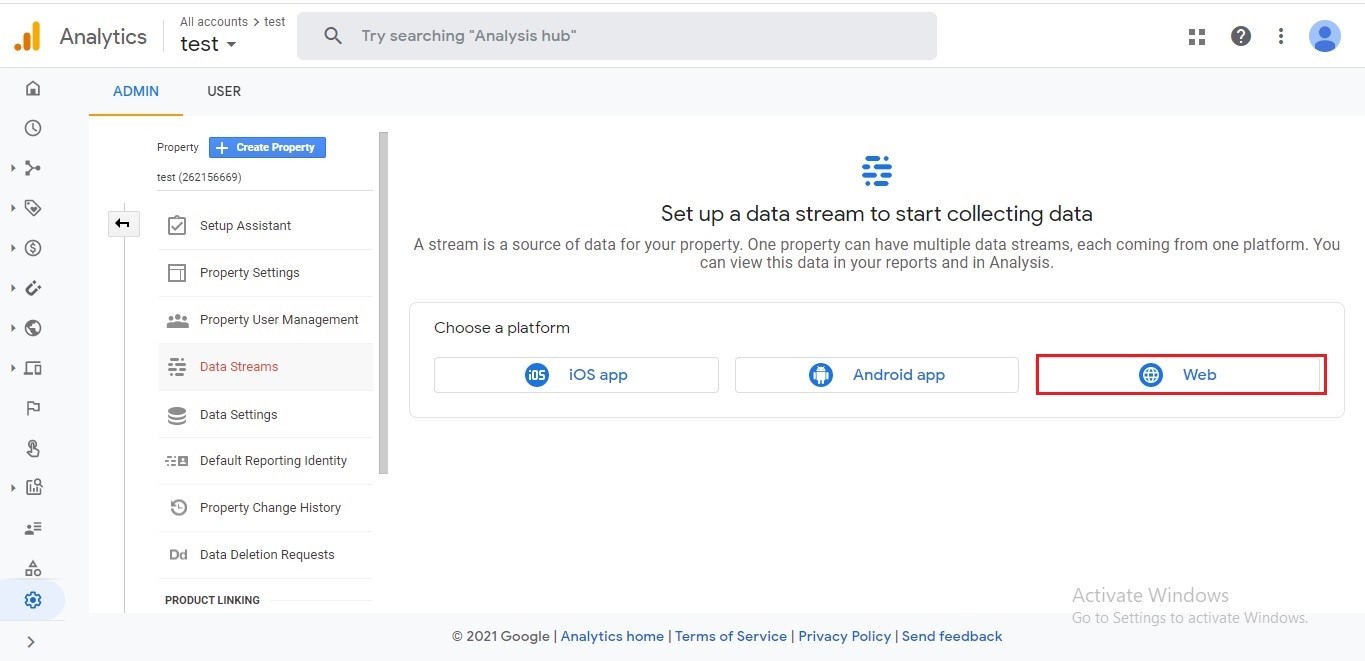Image resolution: width=1365 pixels, height=661 pixels.
Task: Open the Realtime clock icon in sidebar
Action: click(x=33, y=128)
